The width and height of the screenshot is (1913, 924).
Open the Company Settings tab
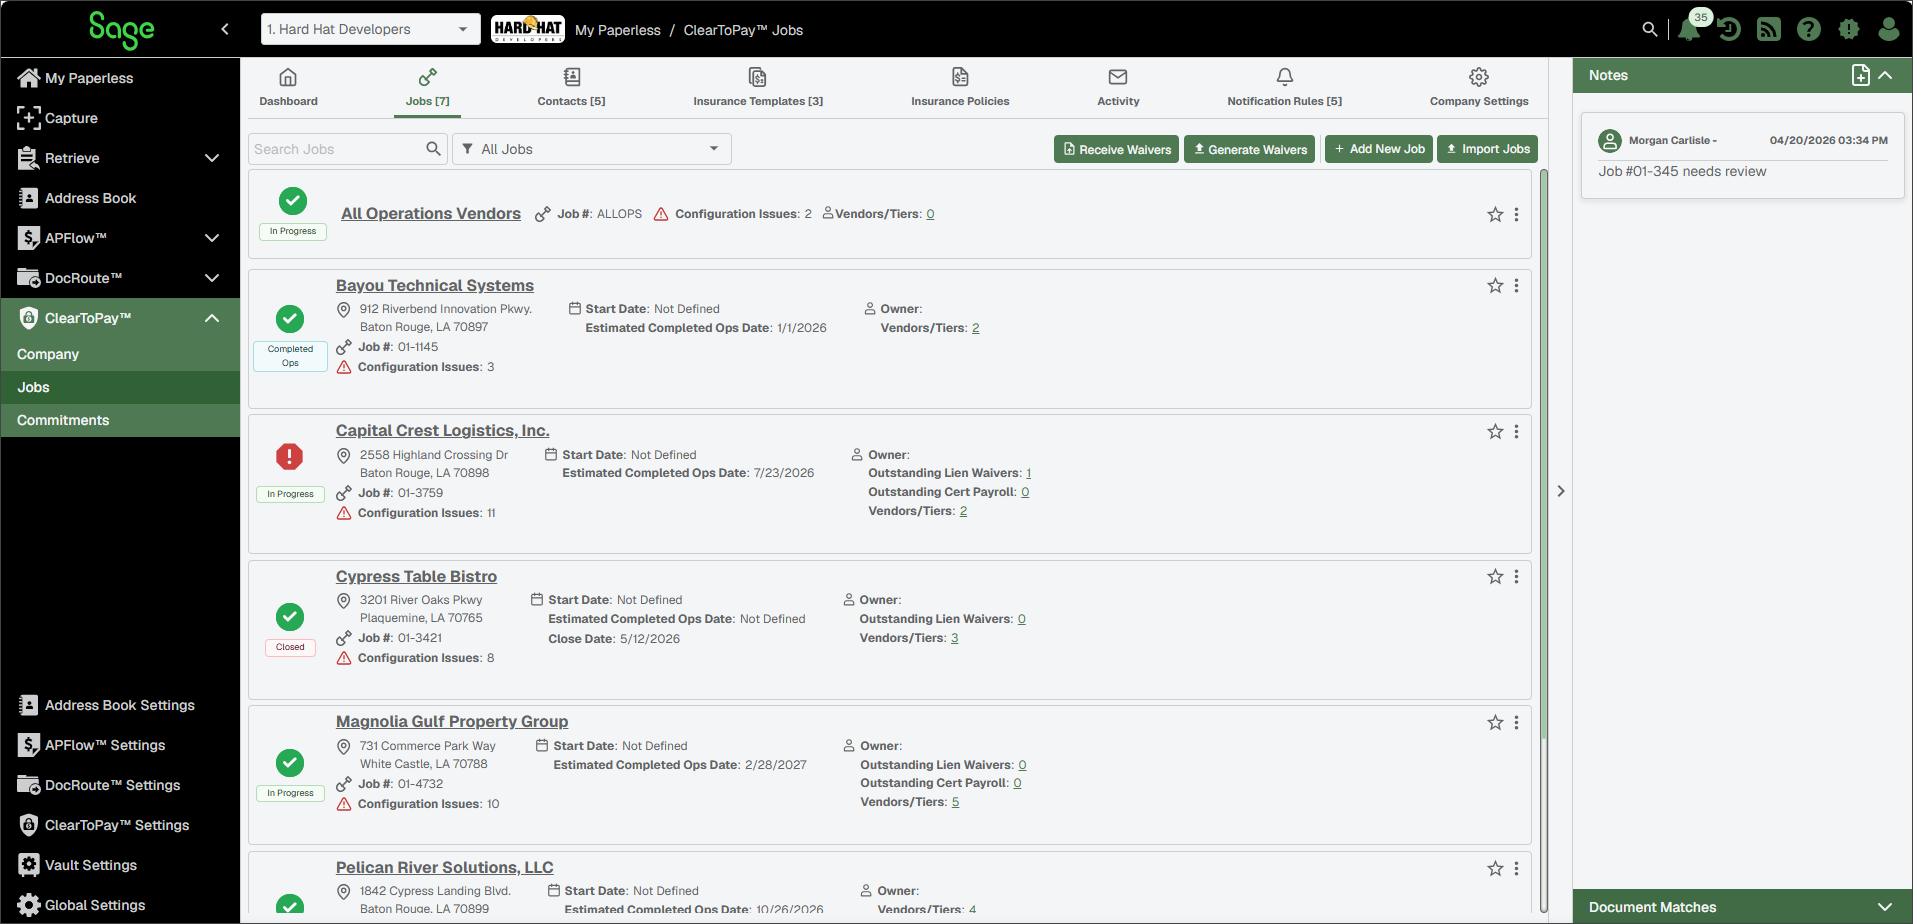coord(1479,88)
